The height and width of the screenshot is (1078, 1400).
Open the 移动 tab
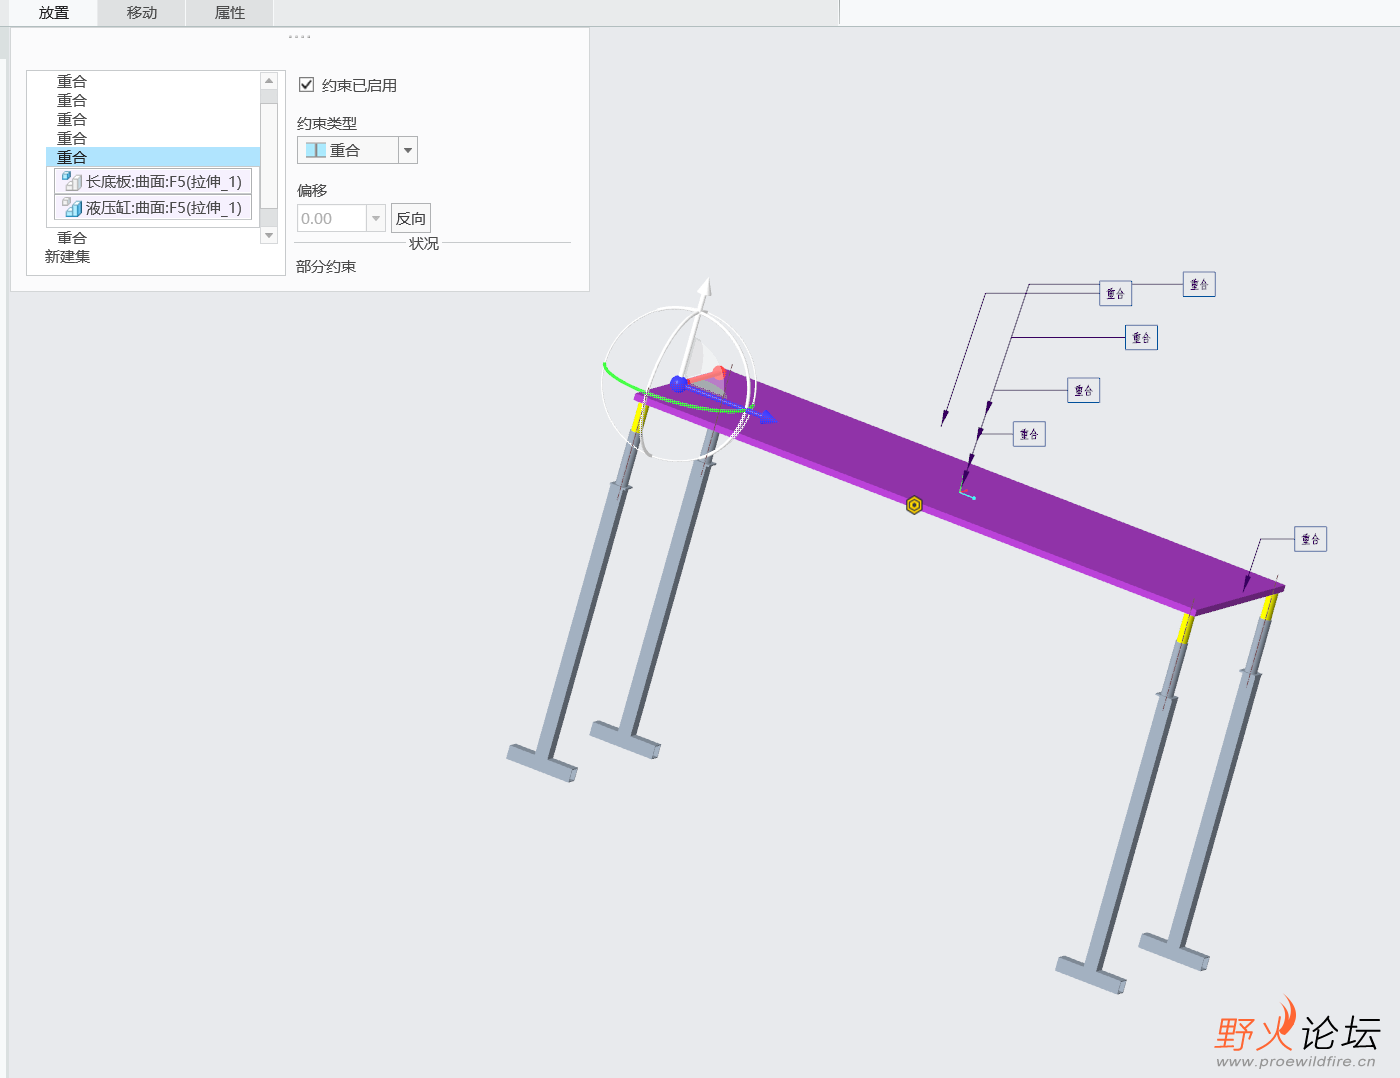tap(142, 13)
